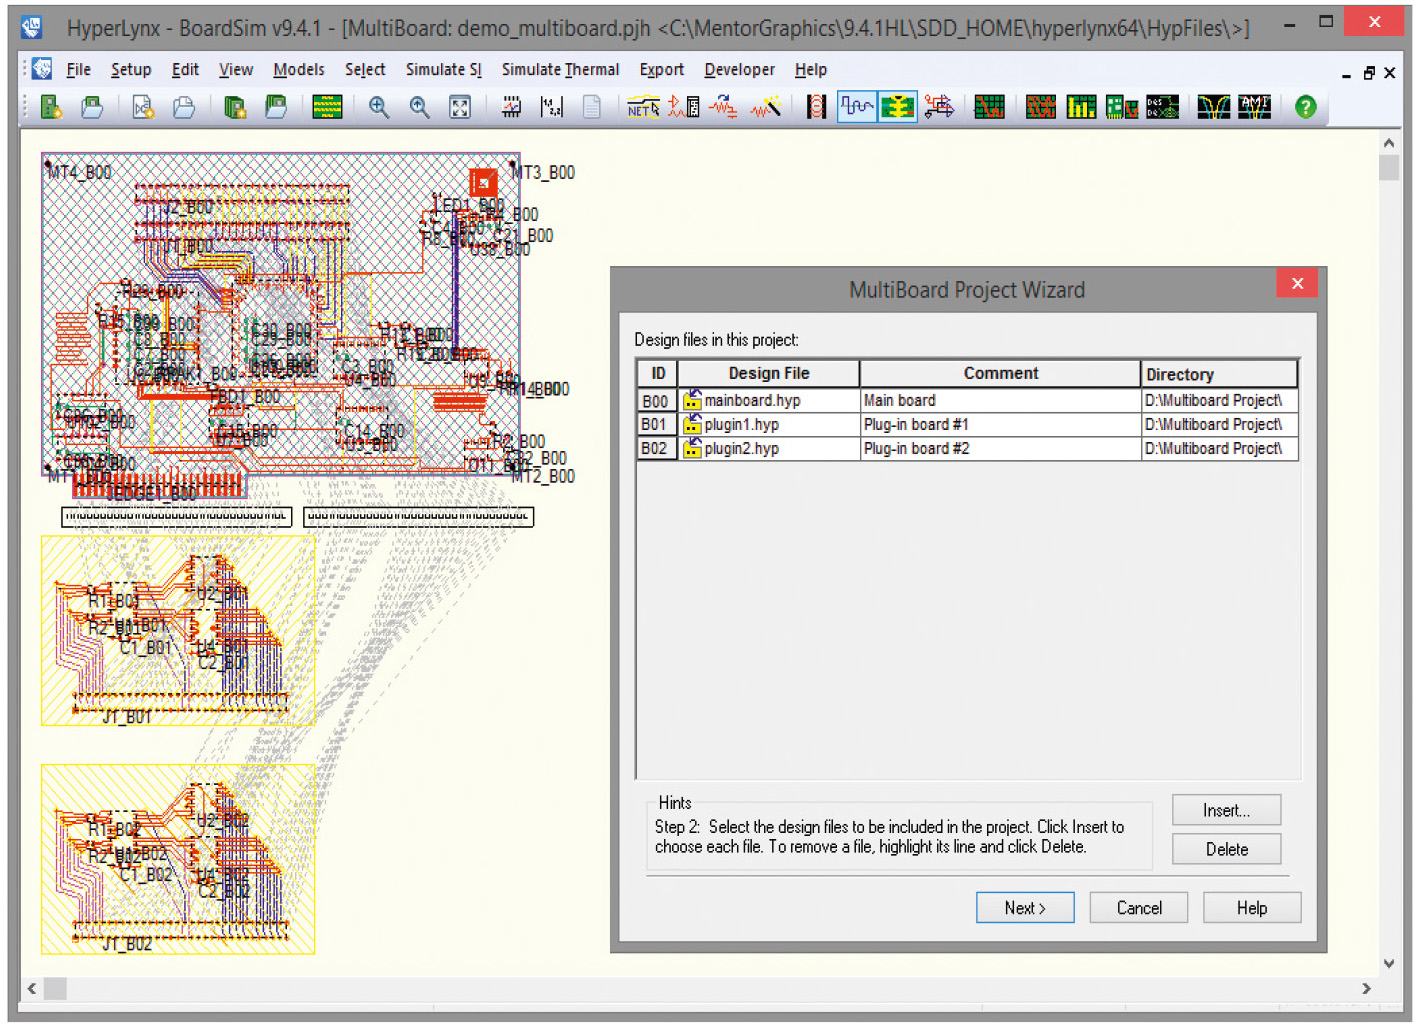Image resolution: width=1418 pixels, height=1027 pixels.
Task: Click the horizontal scrollbar left arrow
Action: [x=32, y=989]
